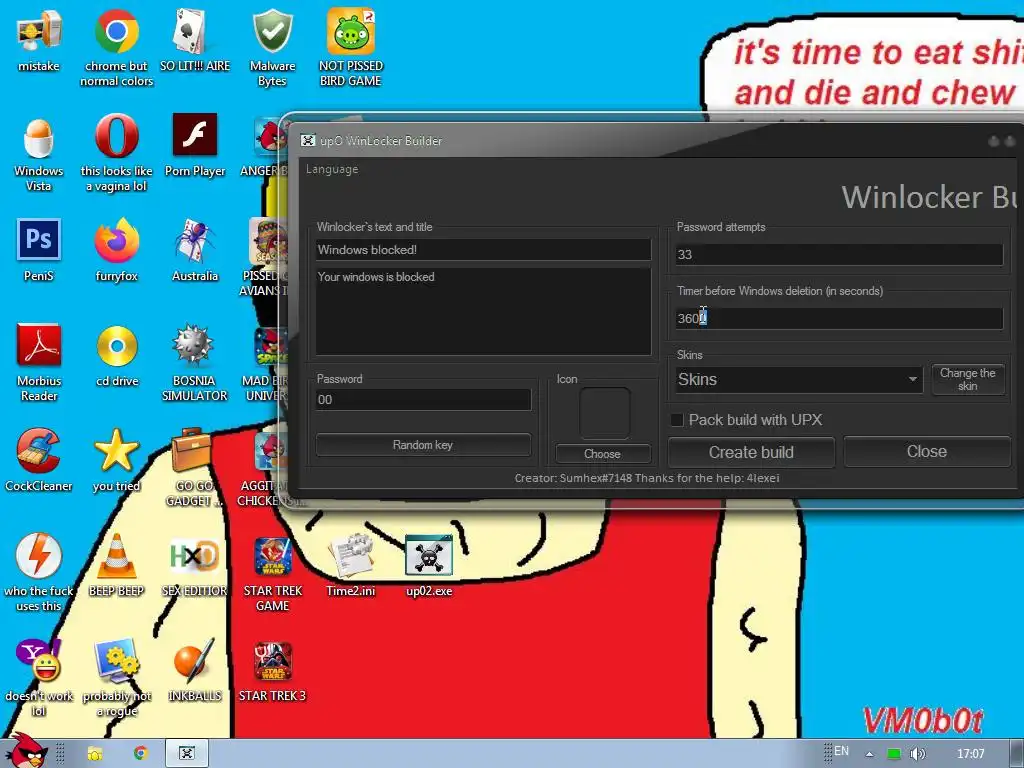1024x768 pixels.
Task: Click the Random key button
Action: (x=423, y=445)
